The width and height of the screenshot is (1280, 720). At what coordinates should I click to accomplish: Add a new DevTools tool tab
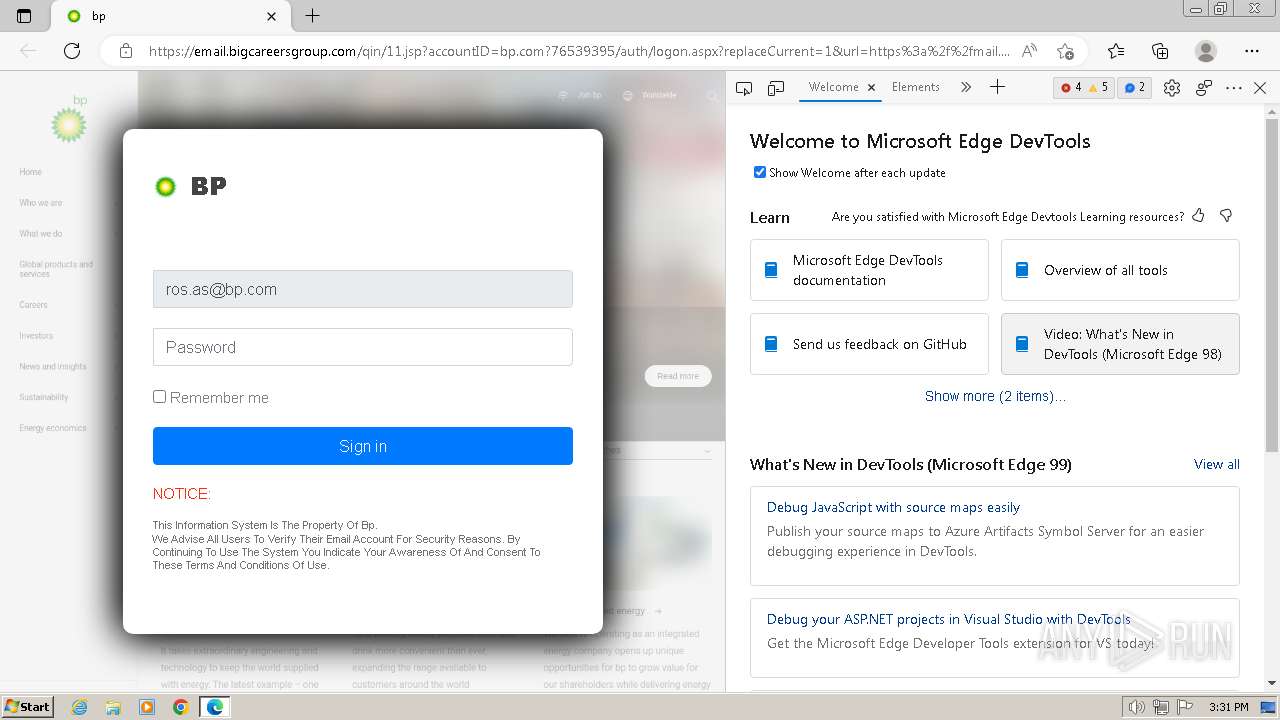click(997, 87)
